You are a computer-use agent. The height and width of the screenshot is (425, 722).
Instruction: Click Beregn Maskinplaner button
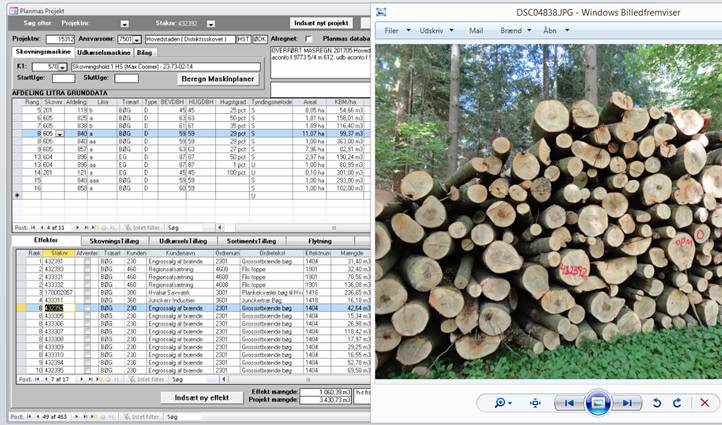click(217, 79)
